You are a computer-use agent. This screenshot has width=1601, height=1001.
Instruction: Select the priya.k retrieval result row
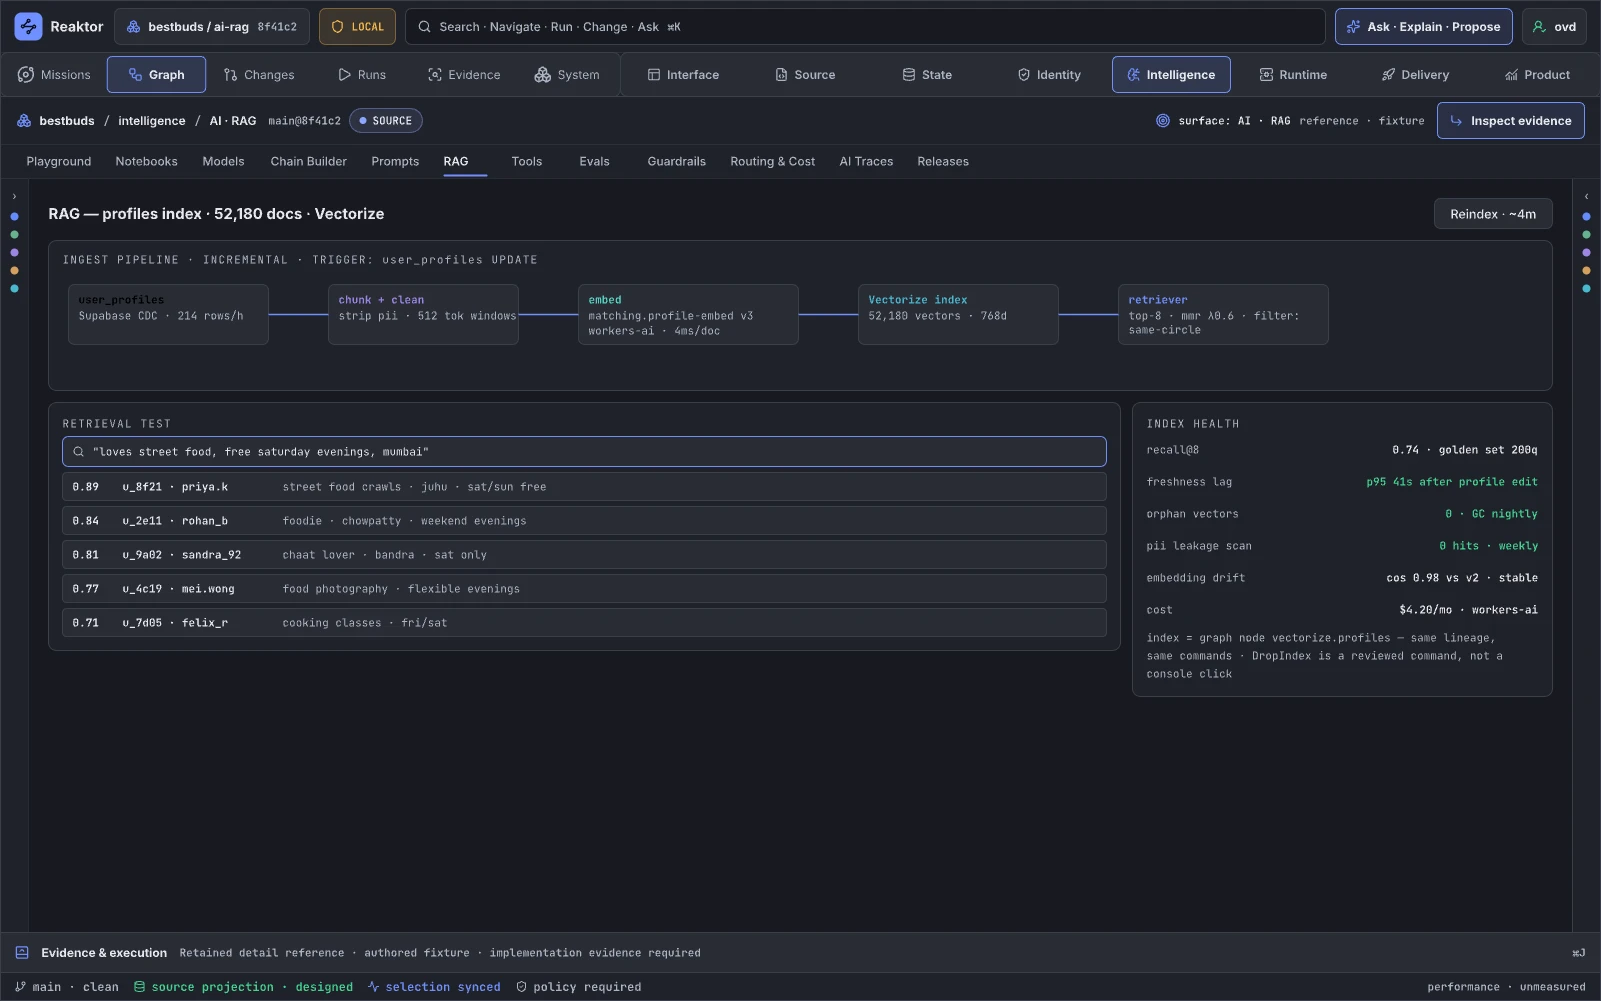tap(584, 487)
